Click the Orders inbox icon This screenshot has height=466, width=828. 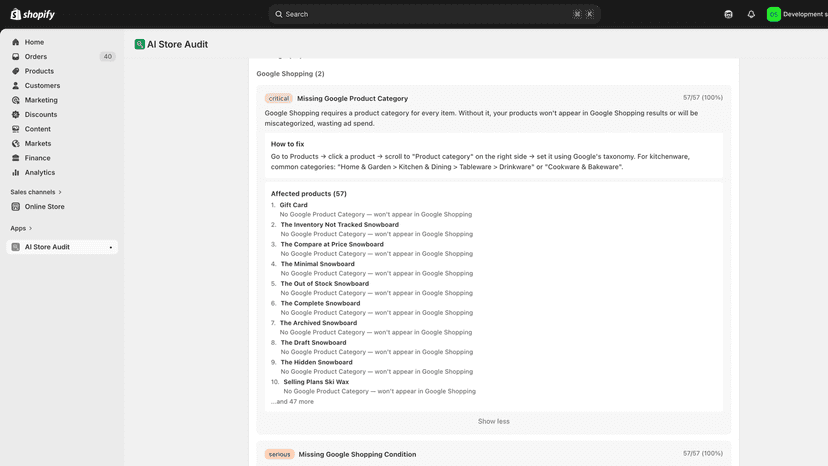[x=15, y=57]
